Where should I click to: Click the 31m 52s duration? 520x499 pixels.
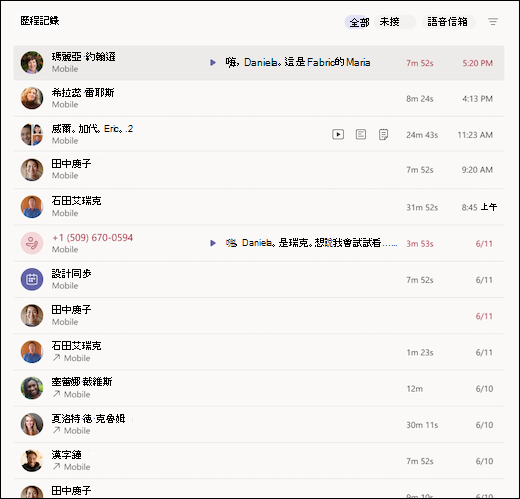click(422, 207)
